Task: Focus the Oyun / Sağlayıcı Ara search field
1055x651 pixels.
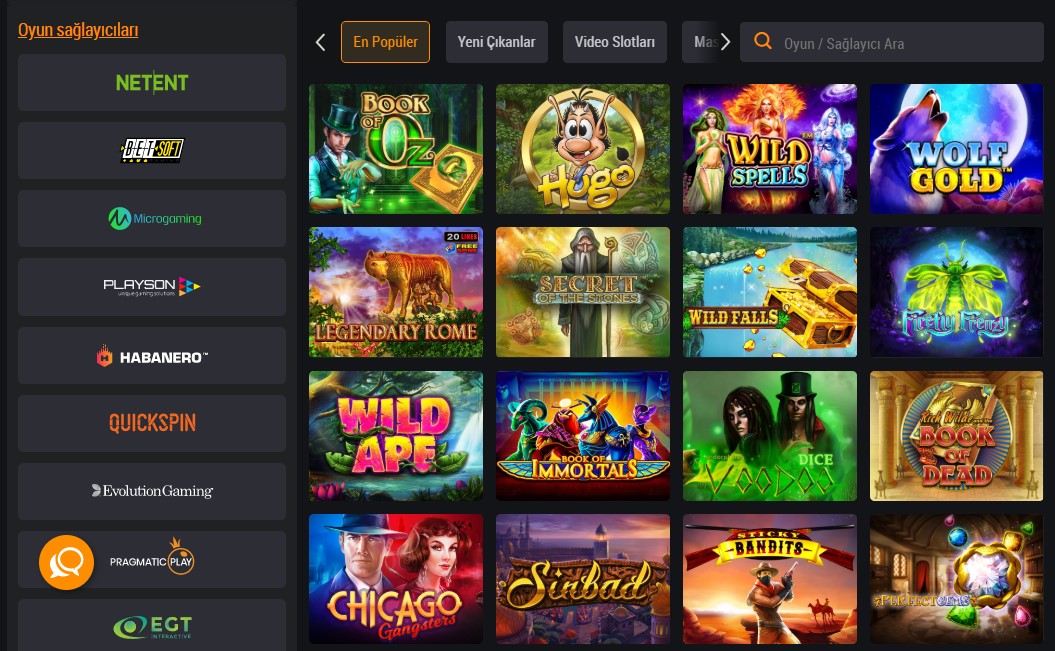Action: pyautogui.click(x=892, y=42)
